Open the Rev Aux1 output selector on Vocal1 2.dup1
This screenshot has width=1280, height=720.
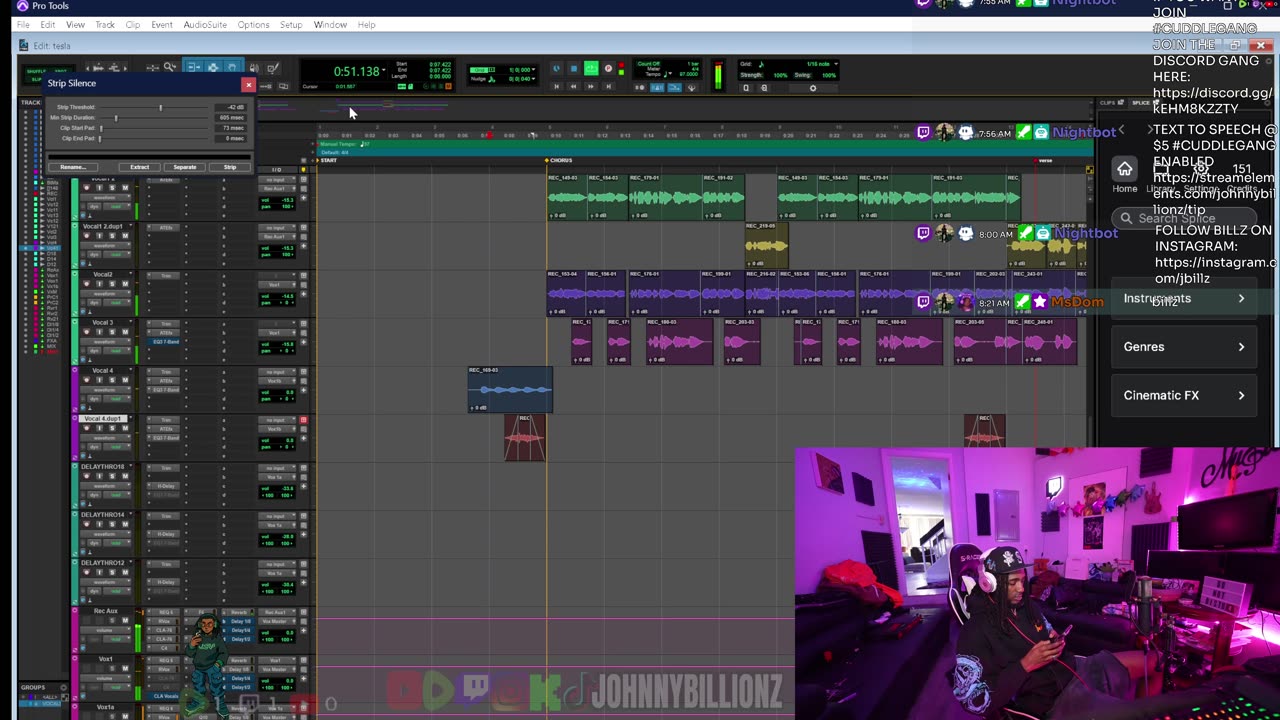(277, 236)
